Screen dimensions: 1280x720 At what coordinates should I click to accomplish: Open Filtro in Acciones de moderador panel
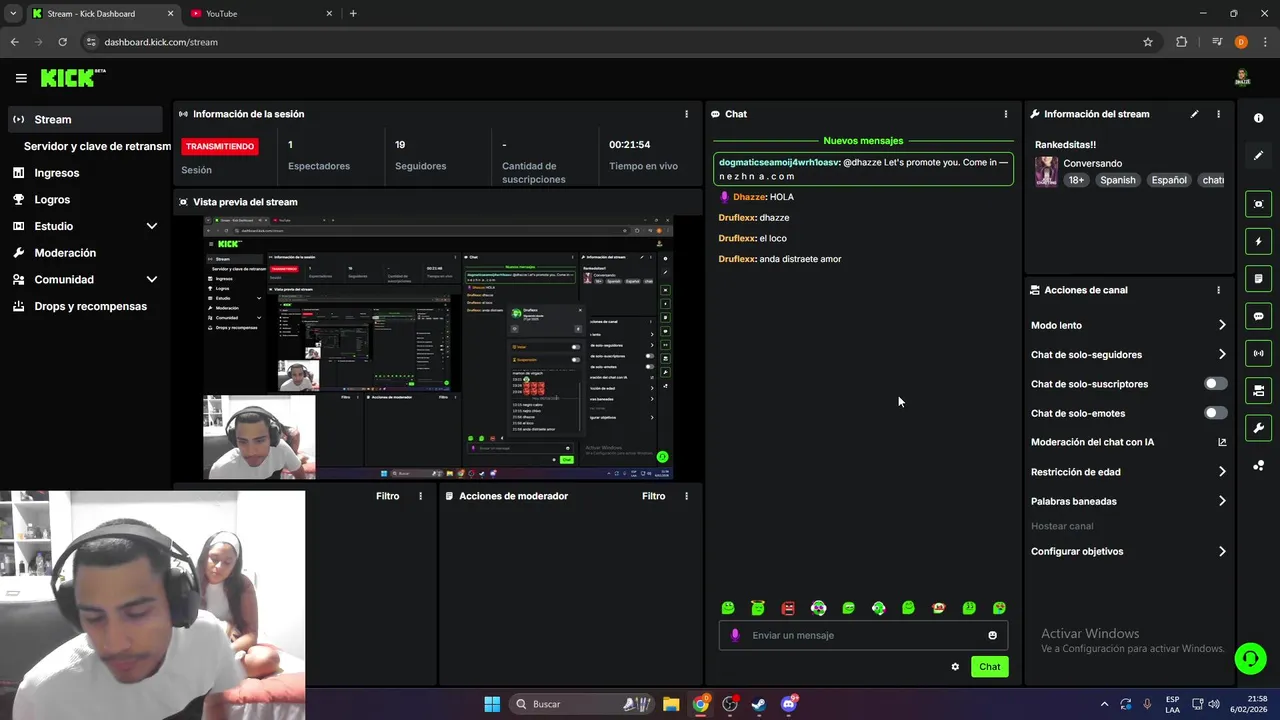[653, 496]
